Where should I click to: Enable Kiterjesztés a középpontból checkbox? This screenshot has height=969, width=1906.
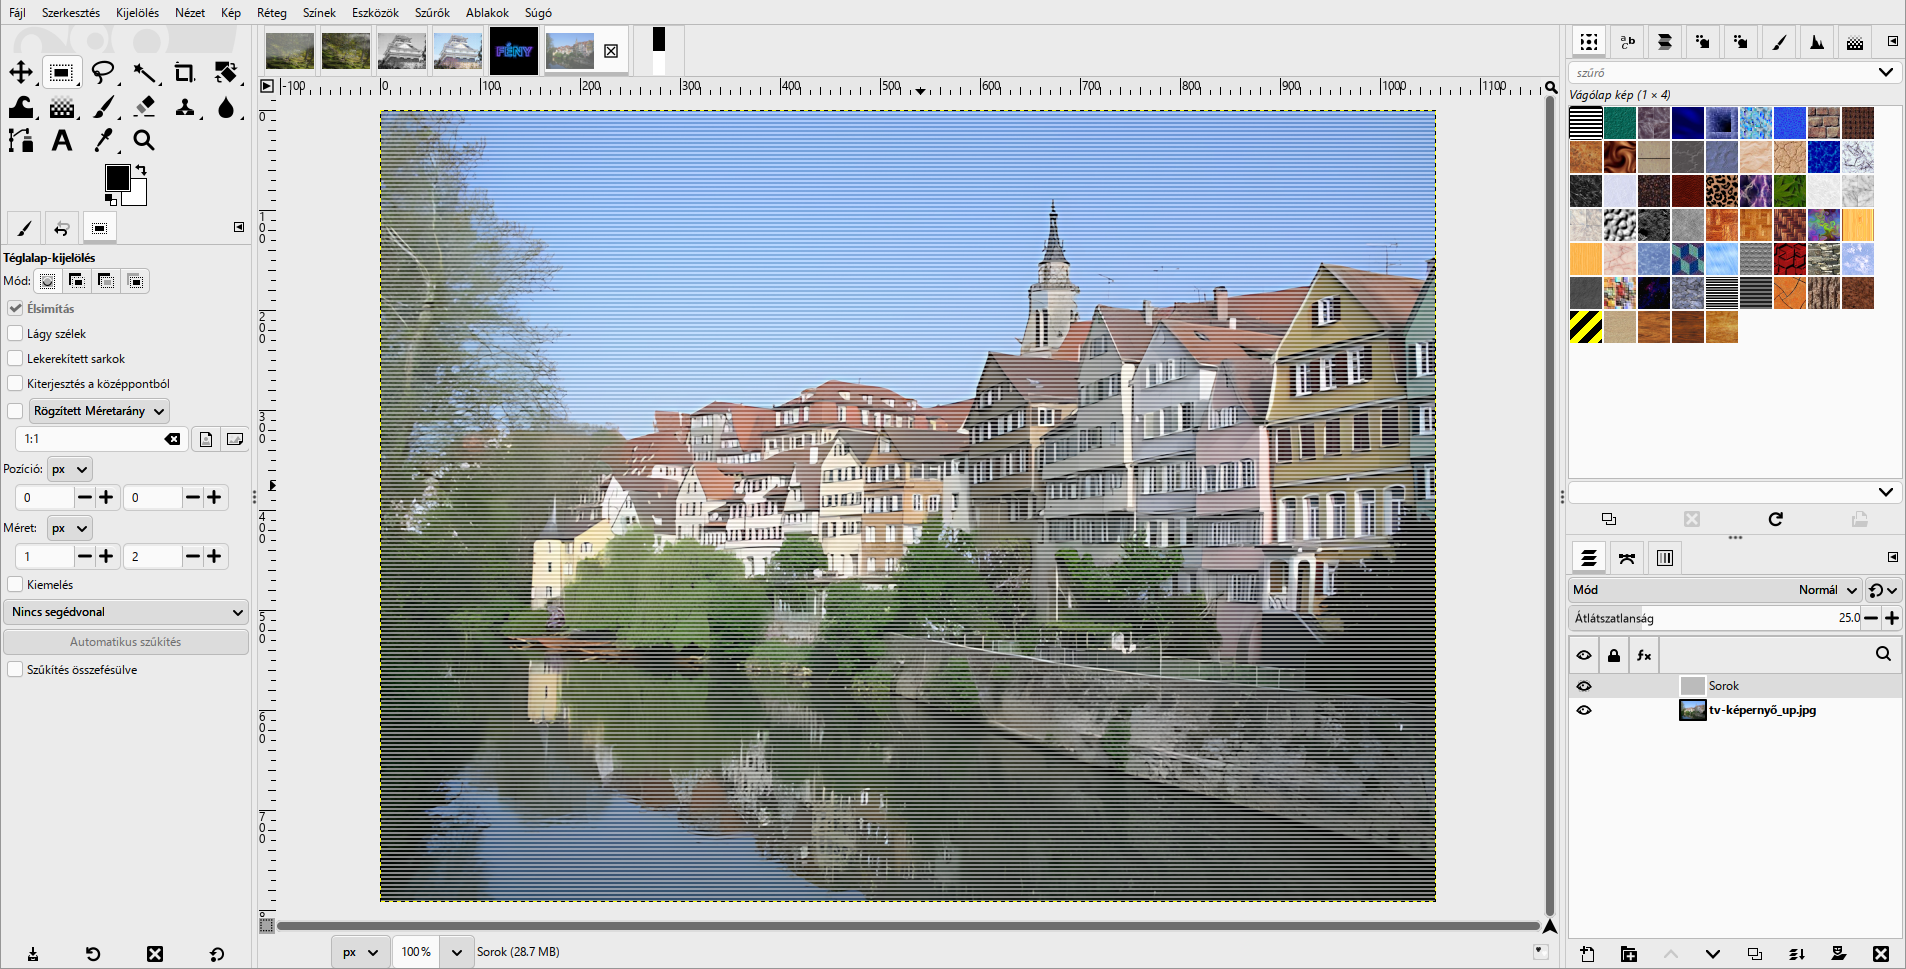[x=15, y=384]
